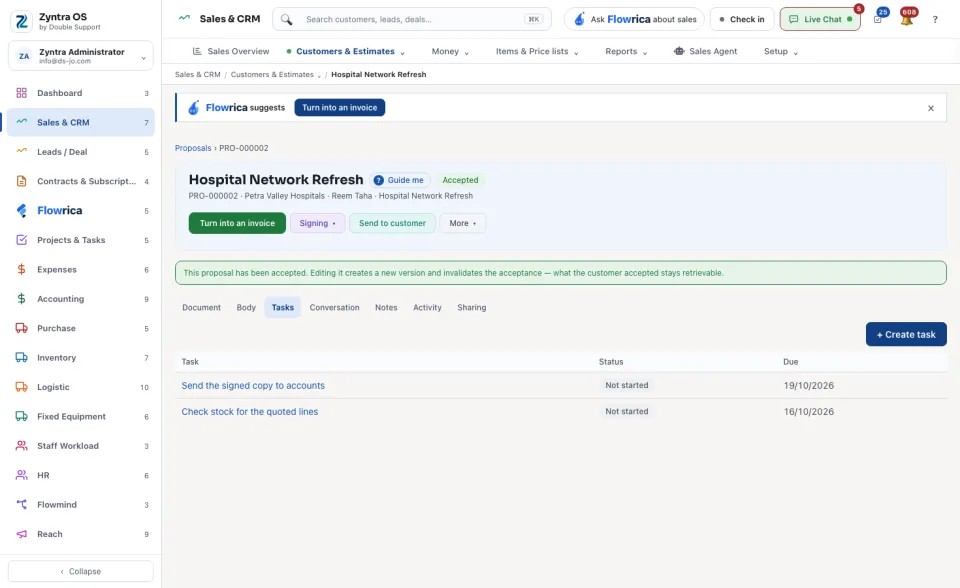This screenshot has height=588, width=960.
Task: Expand the Reports menu
Action: (x=626, y=51)
